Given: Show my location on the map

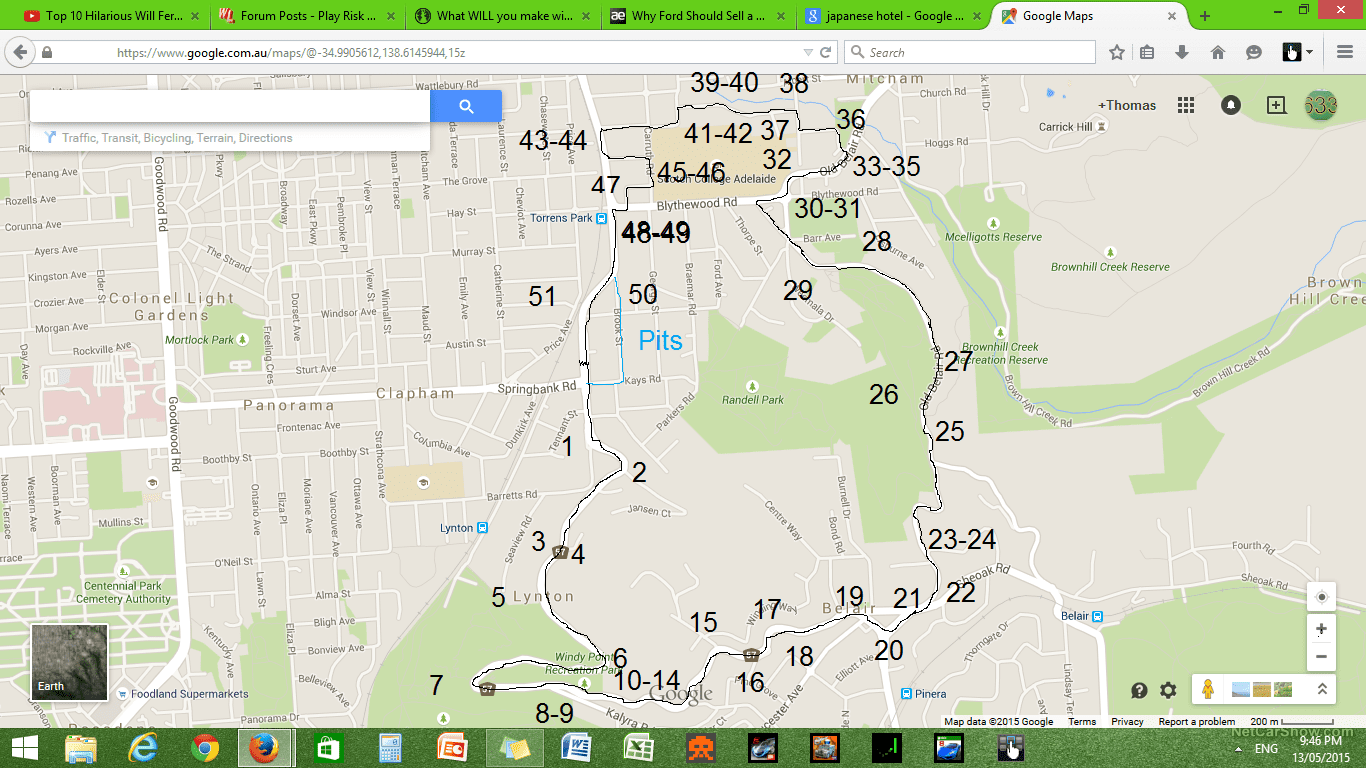Looking at the screenshot, I should click(1321, 597).
